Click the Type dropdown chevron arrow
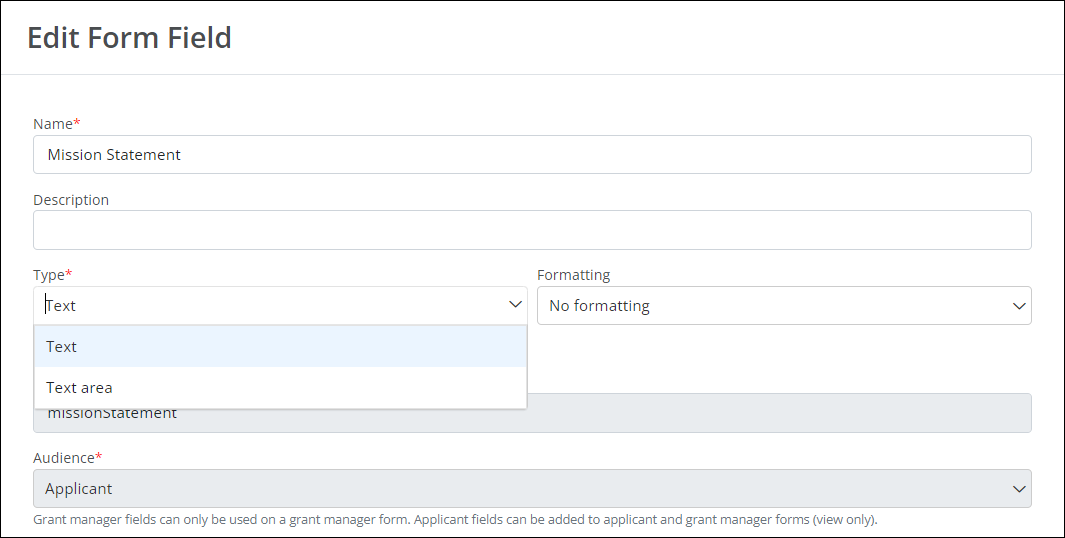 pyautogui.click(x=515, y=305)
